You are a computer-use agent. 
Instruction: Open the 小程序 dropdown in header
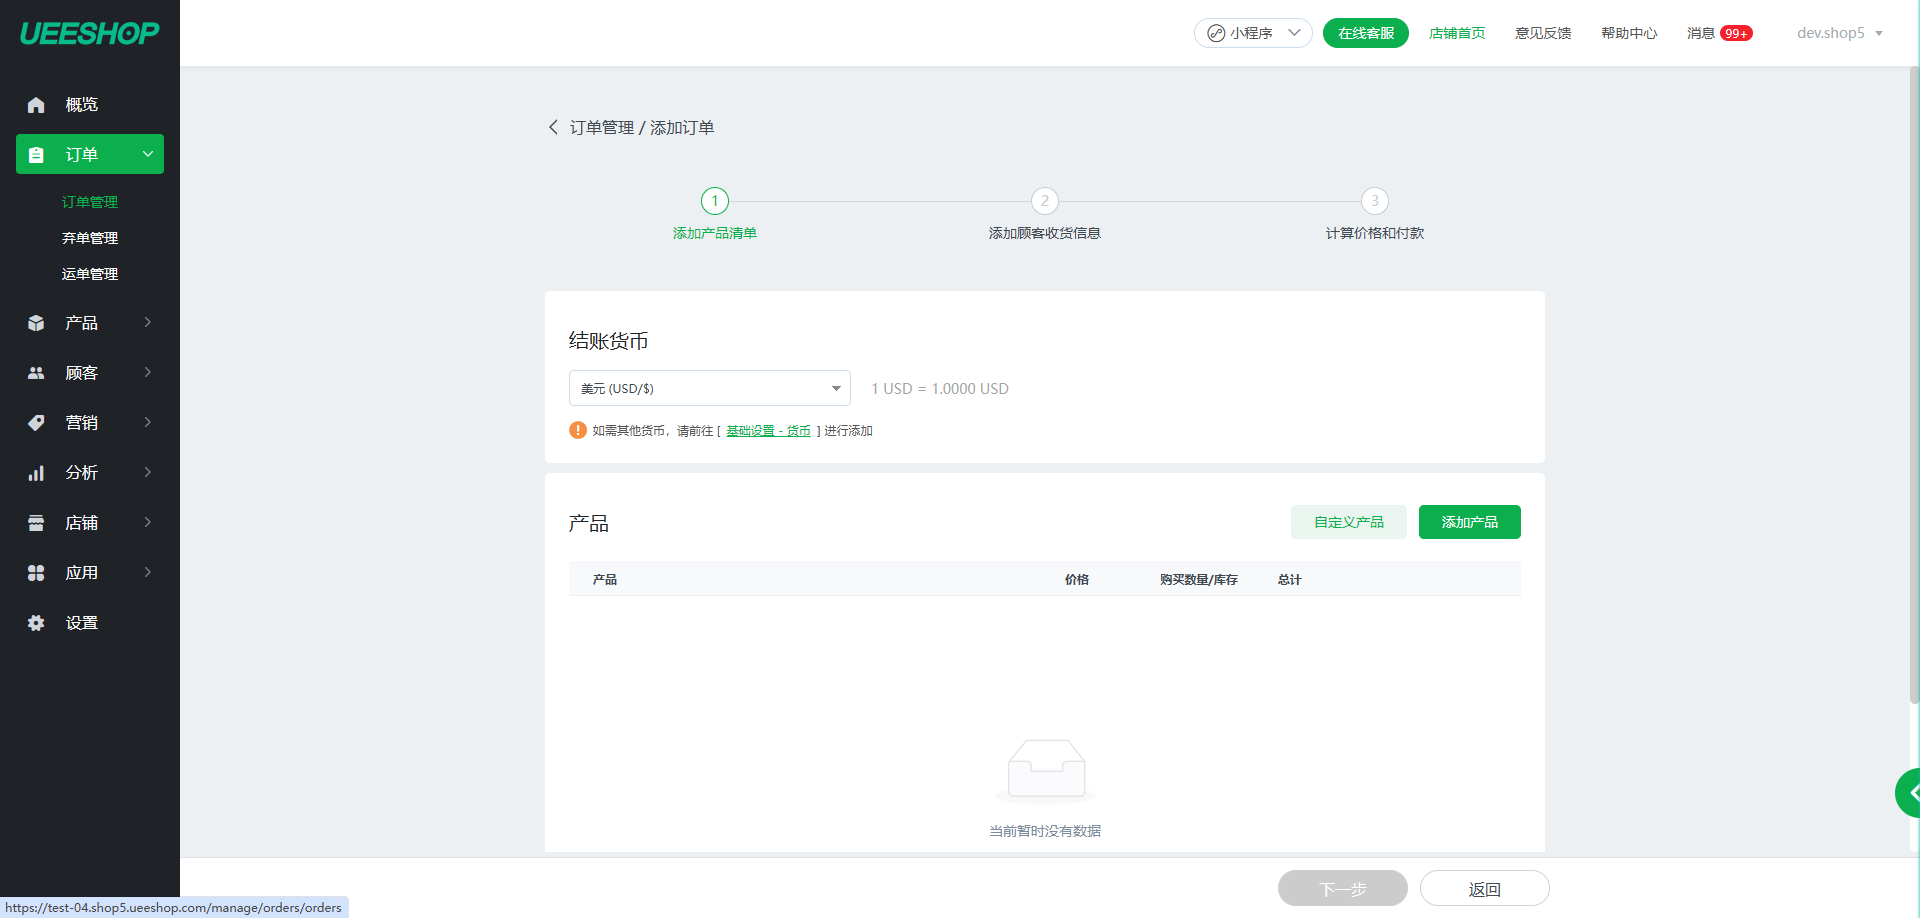point(1252,33)
